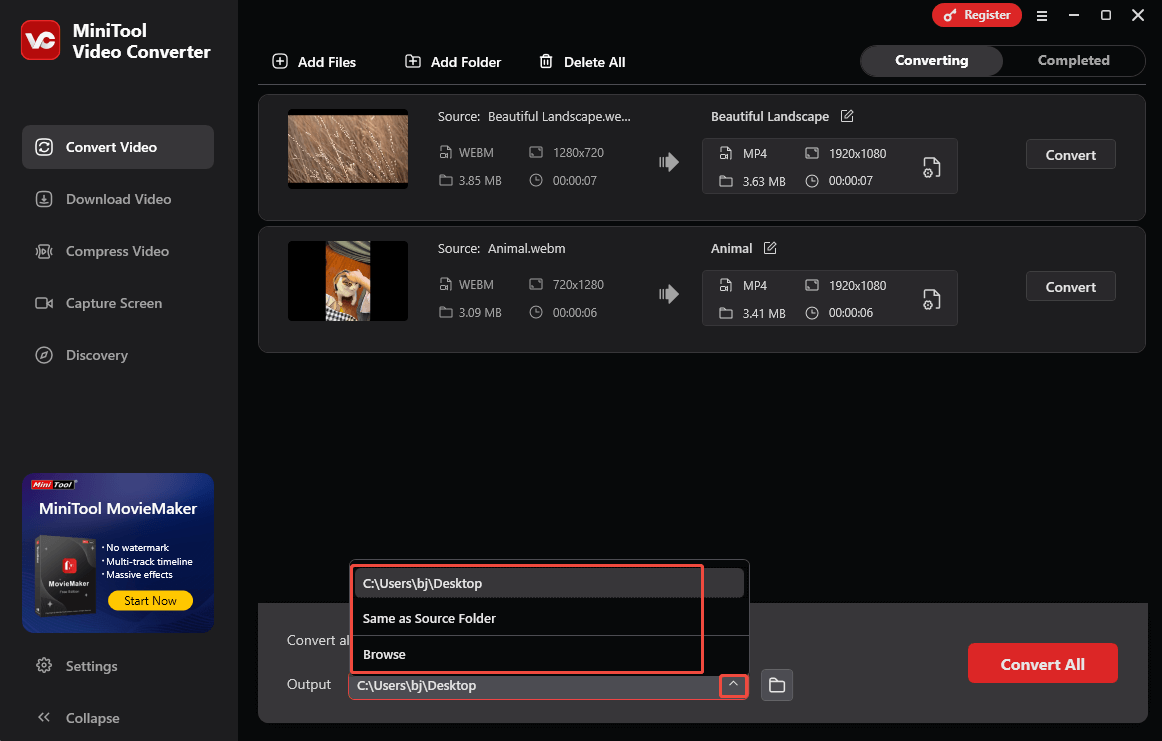The width and height of the screenshot is (1162, 741).
Task: Collapse the left sidebar
Action: pyautogui.click(x=78, y=717)
